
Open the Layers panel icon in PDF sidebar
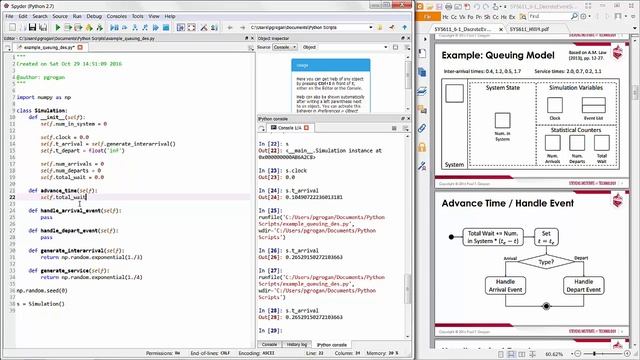click(x=422, y=91)
